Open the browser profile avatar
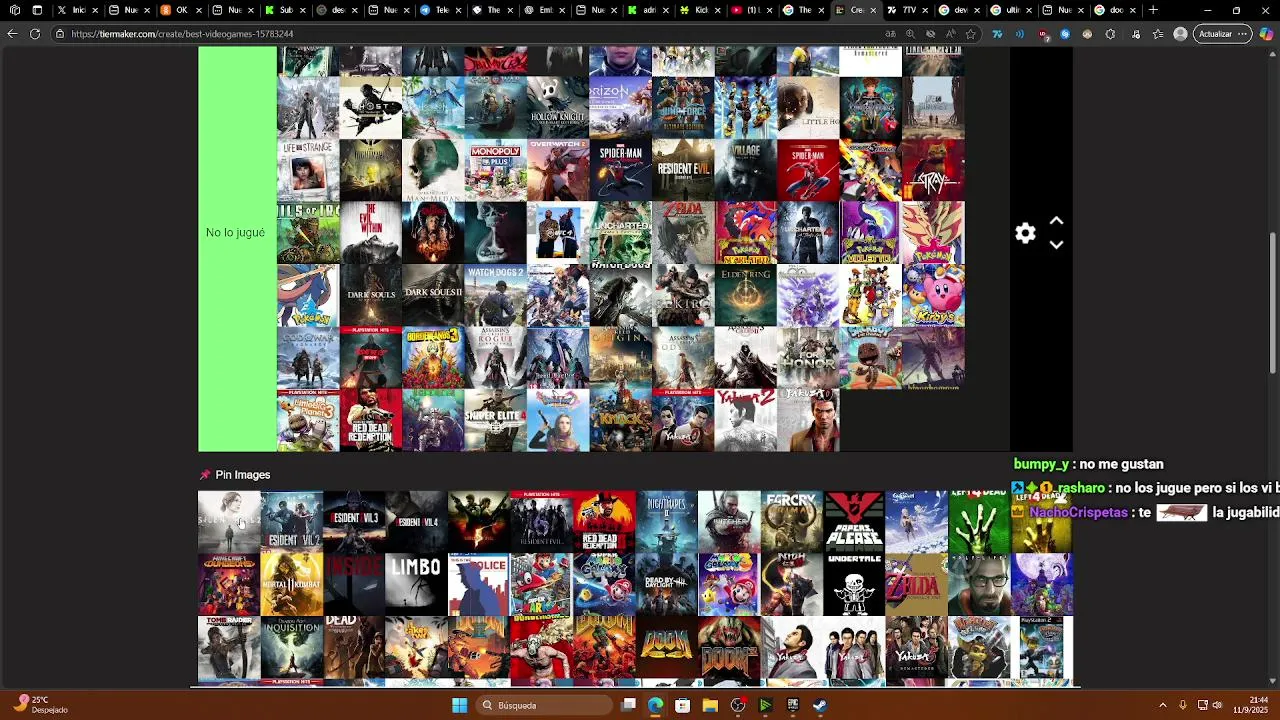1280x720 pixels. [1180, 34]
